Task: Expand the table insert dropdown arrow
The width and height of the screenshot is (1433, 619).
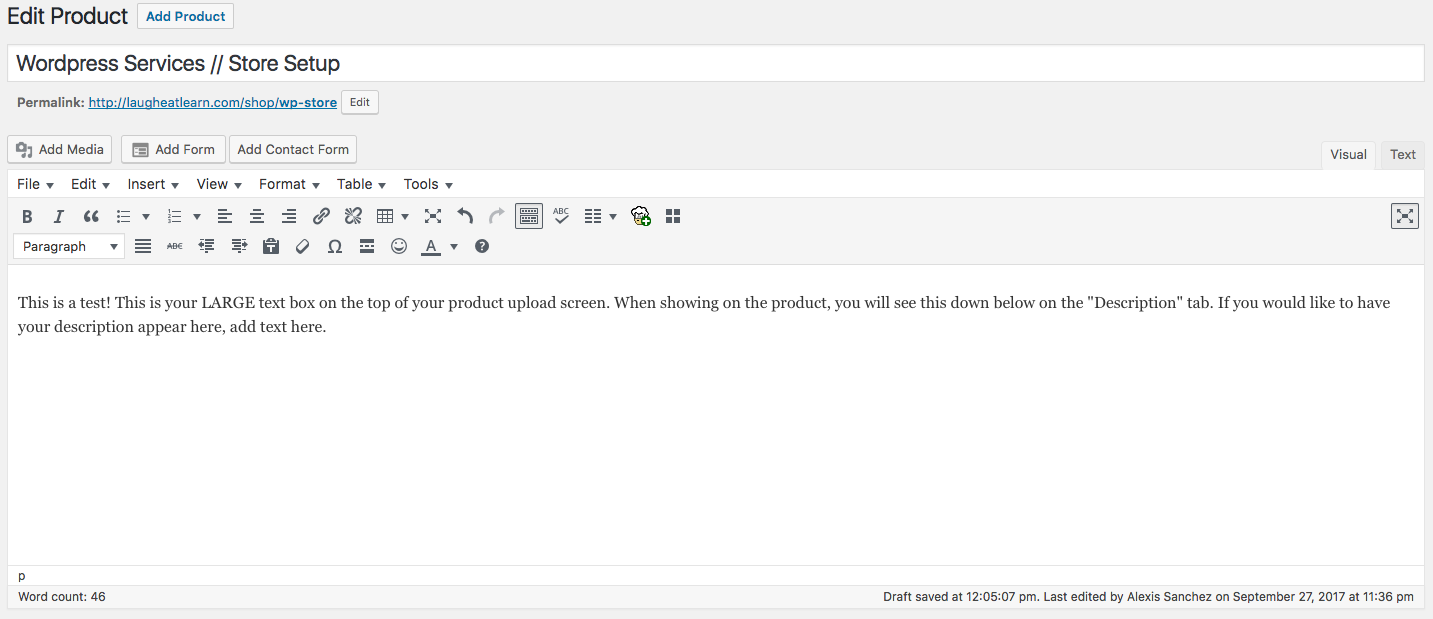Action: 405,217
